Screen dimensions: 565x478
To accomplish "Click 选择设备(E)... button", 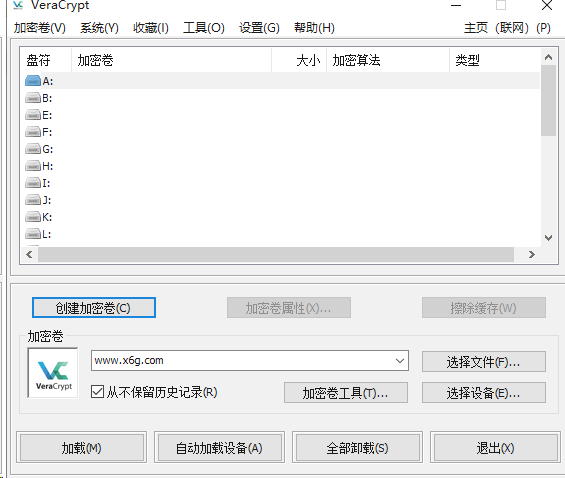I will coord(484,393).
